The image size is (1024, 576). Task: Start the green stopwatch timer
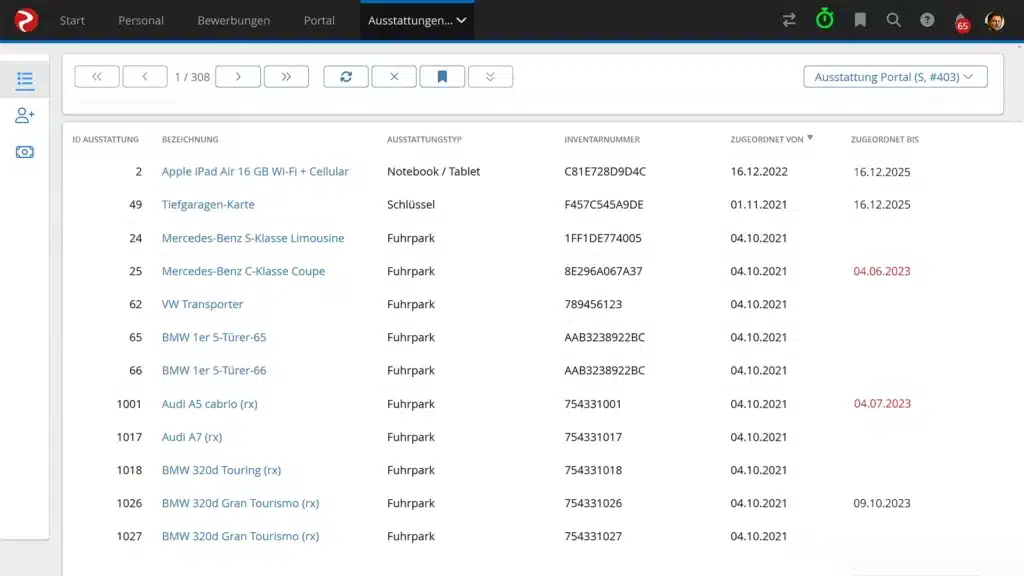pyautogui.click(x=825, y=19)
